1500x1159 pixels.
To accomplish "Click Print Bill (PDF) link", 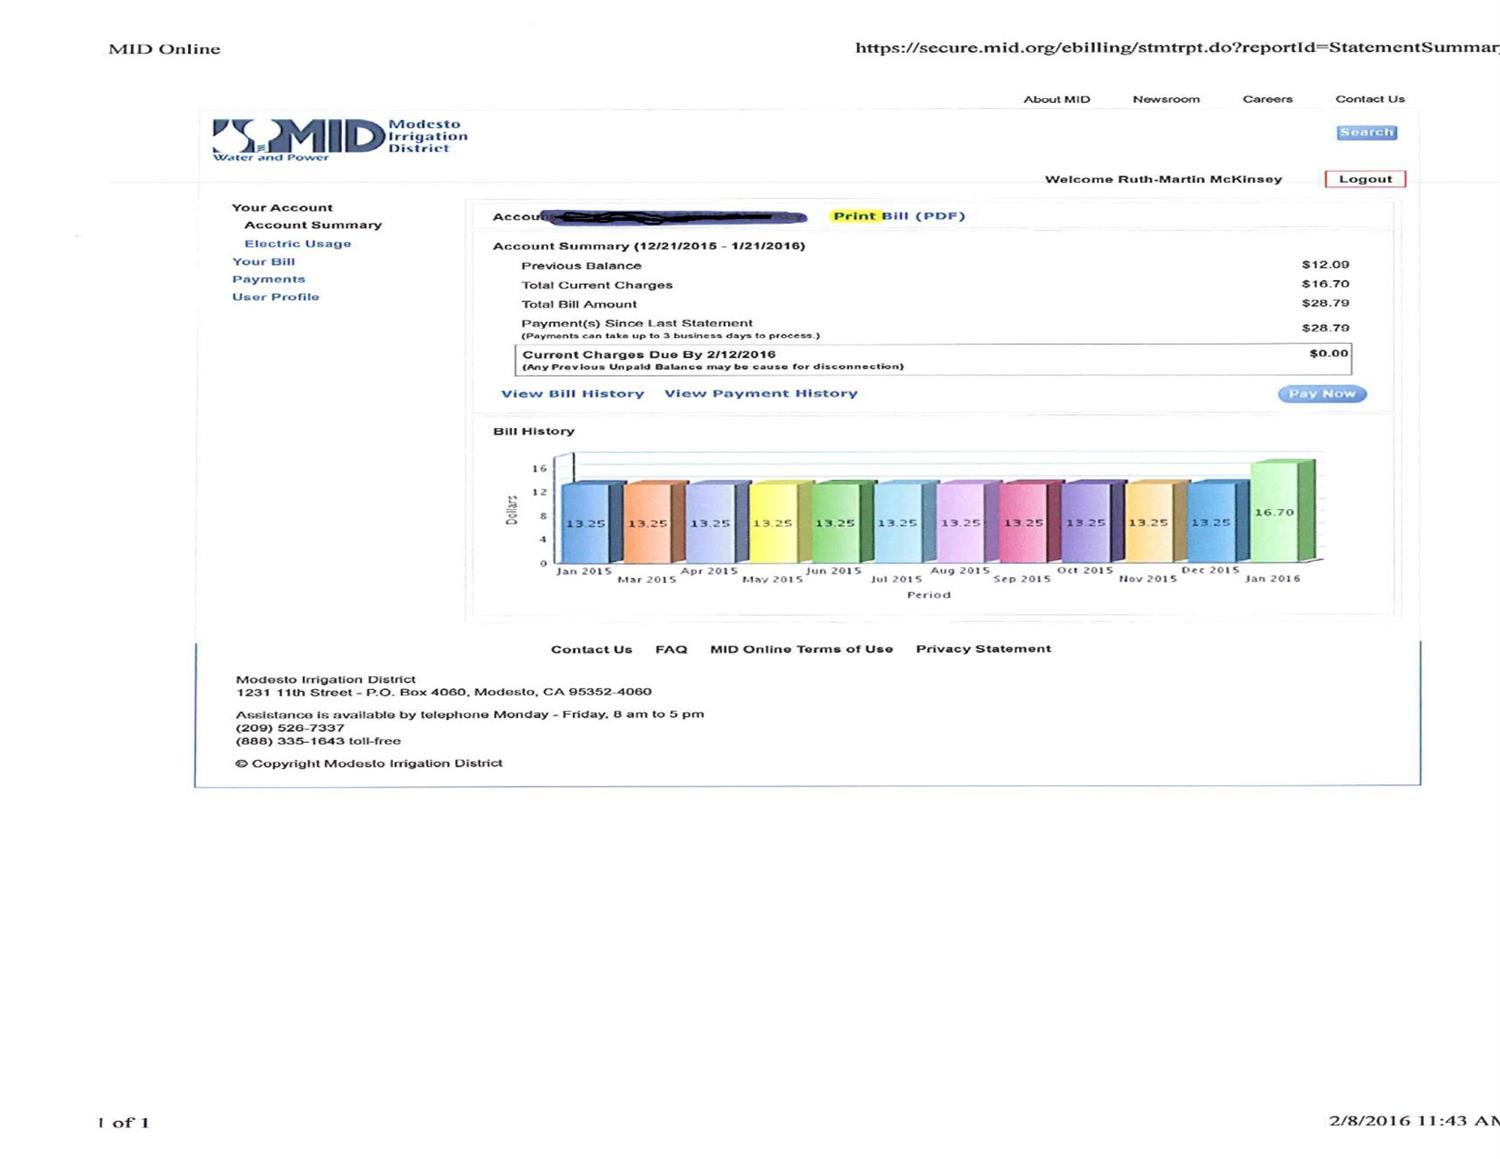I will [898, 216].
